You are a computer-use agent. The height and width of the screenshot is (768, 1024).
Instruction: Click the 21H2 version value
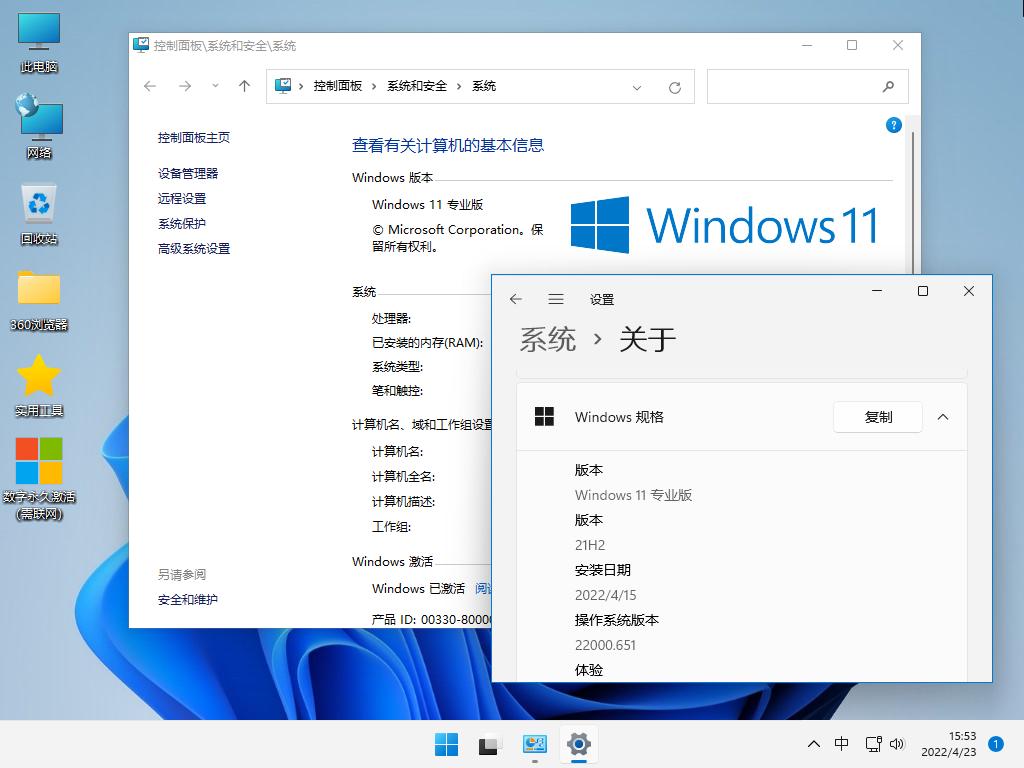590,545
